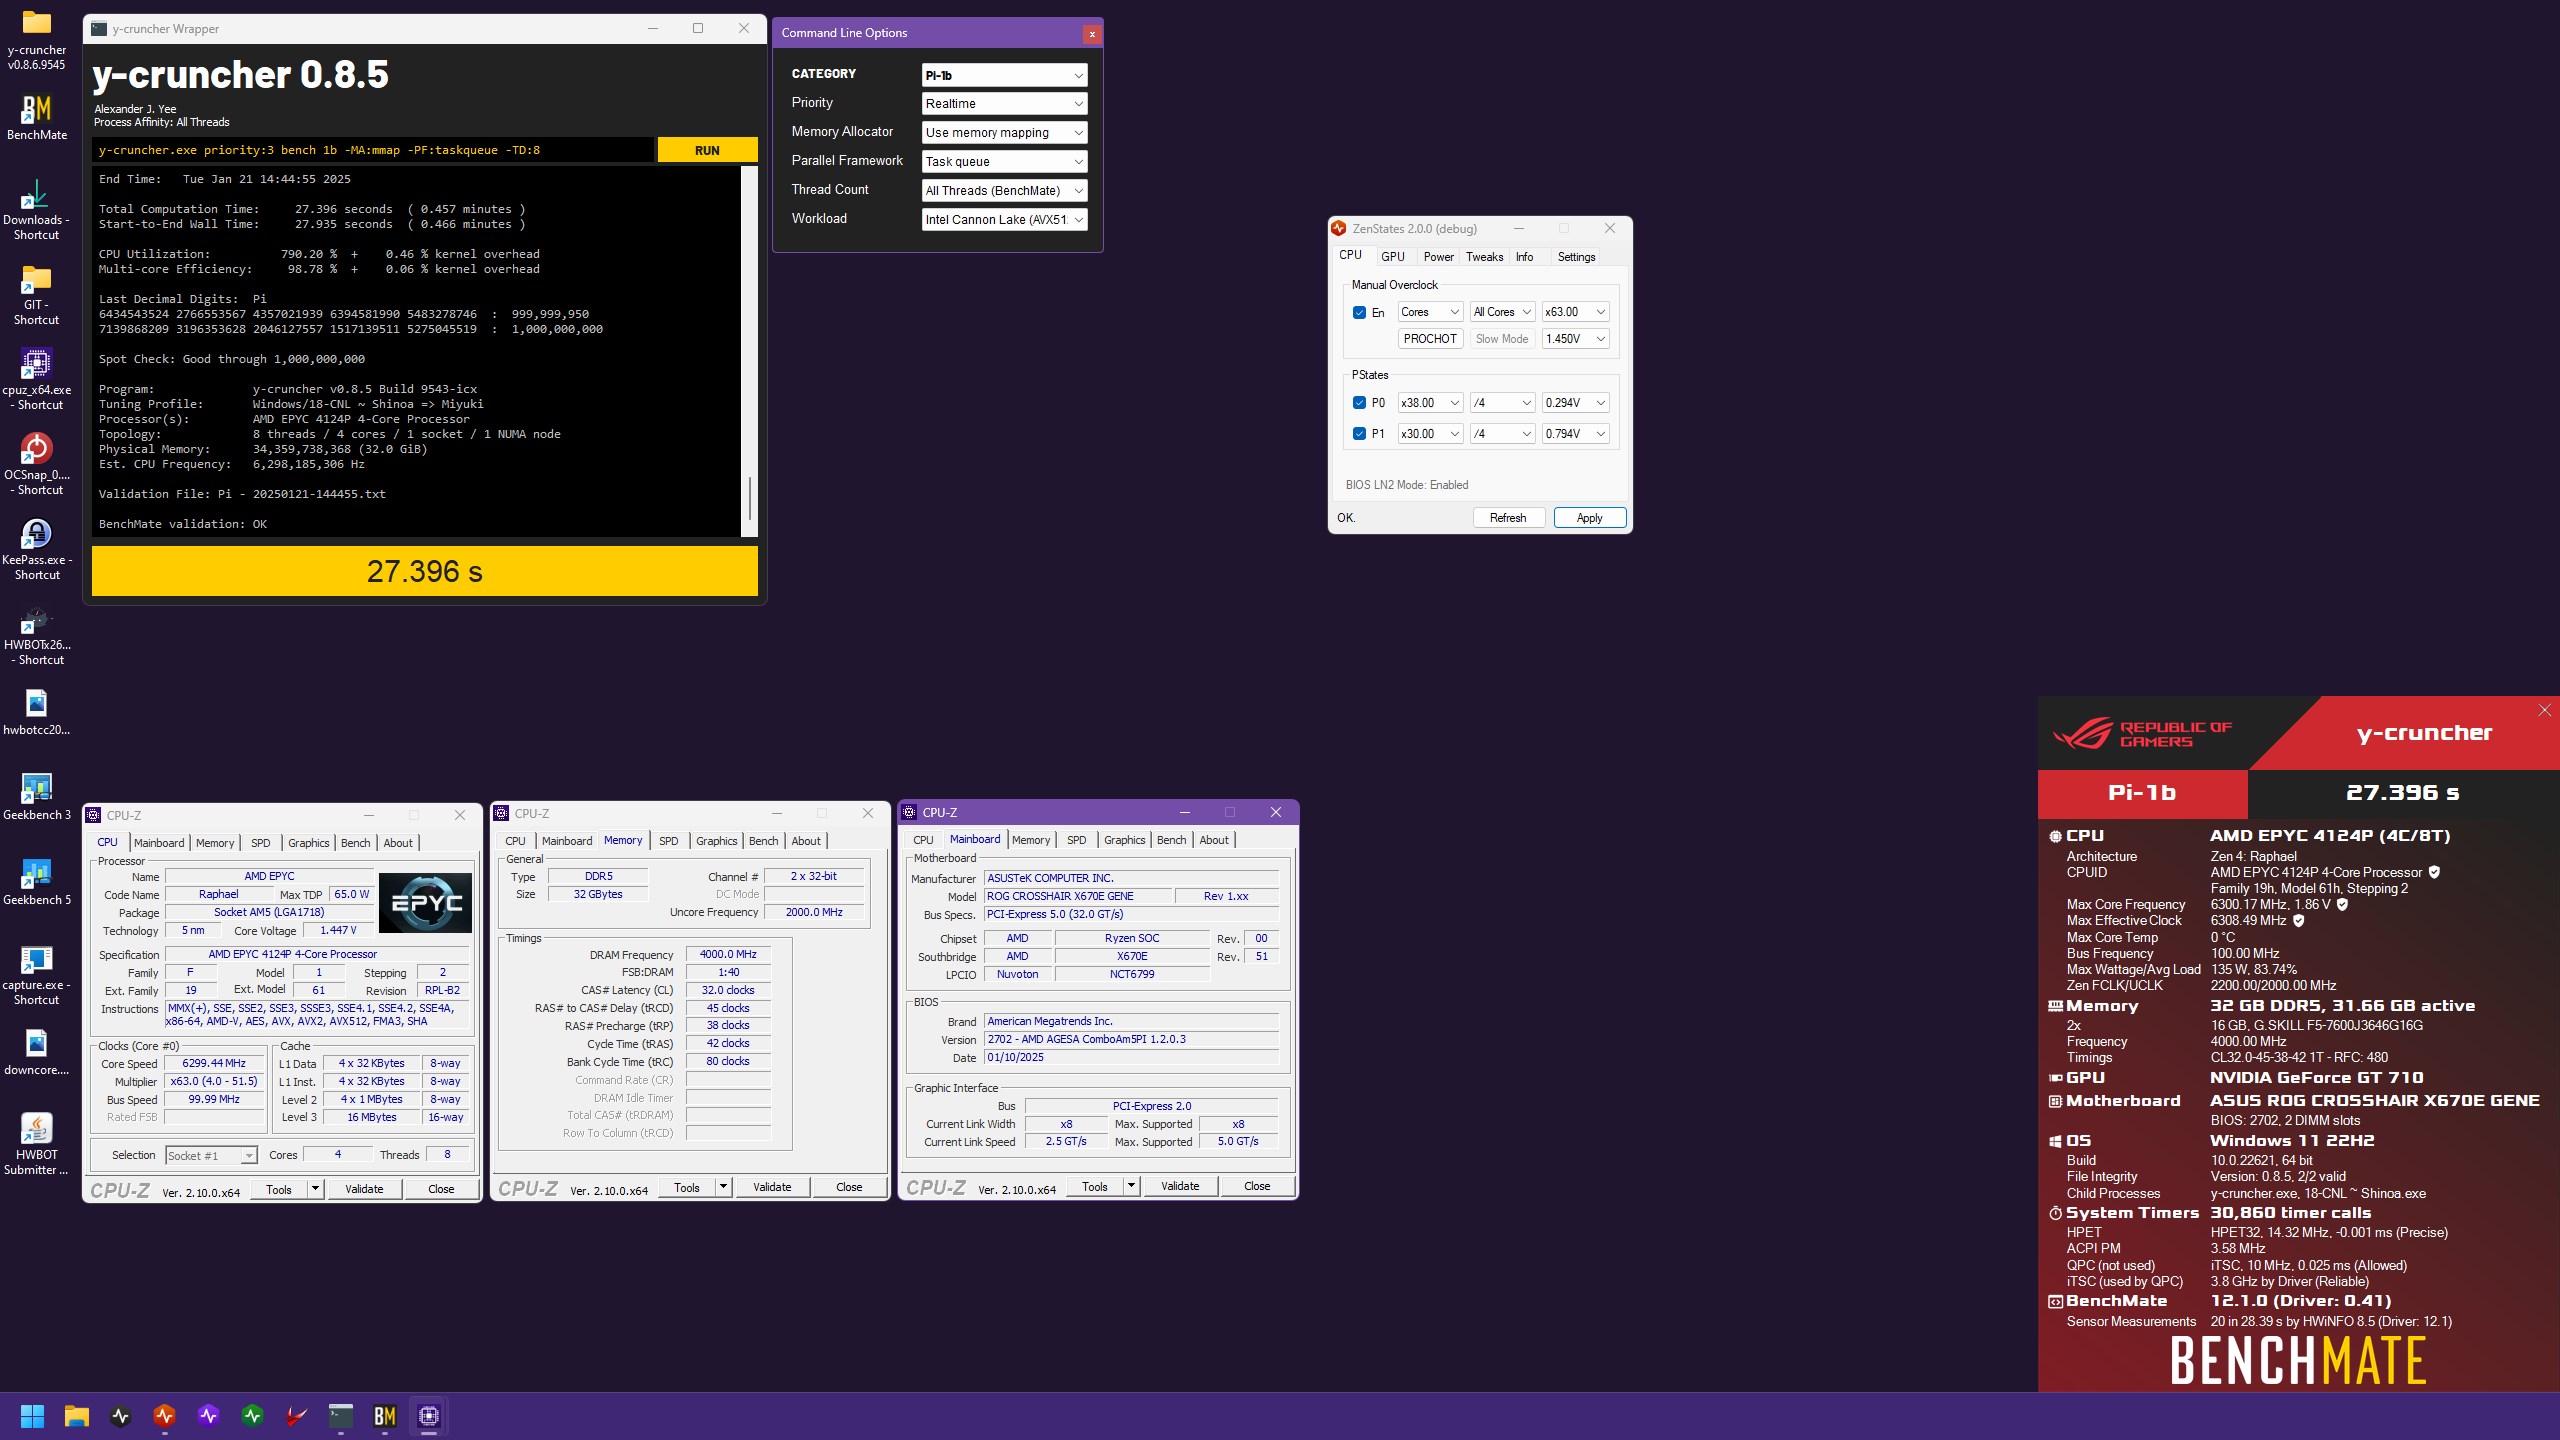
Task: Open the KeePass.exe shortcut
Action: [x=36, y=550]
